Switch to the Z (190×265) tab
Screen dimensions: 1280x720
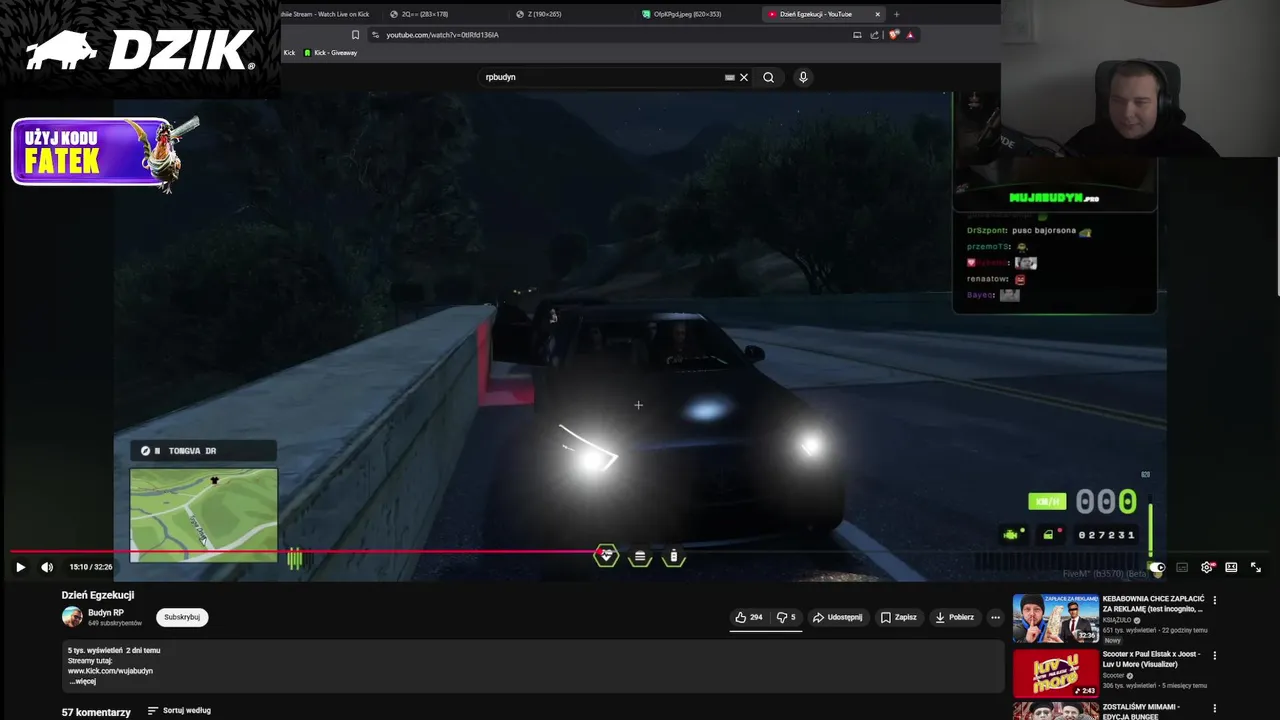[570, 14]
